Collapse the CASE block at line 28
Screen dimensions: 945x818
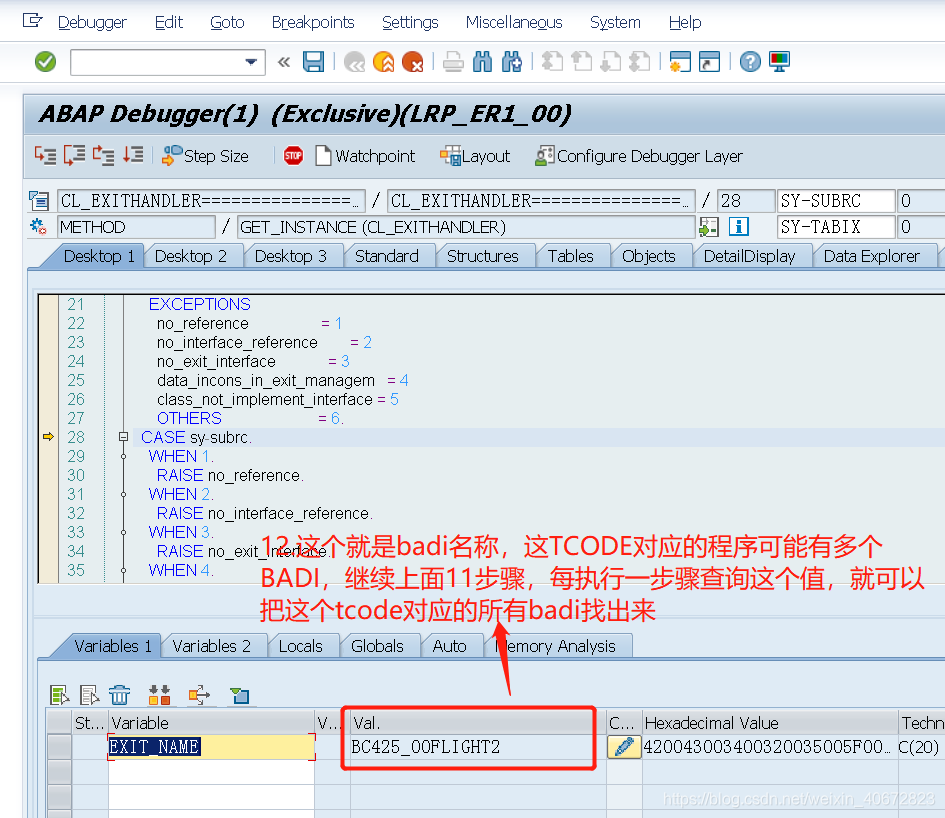click(x=124, y=437)
